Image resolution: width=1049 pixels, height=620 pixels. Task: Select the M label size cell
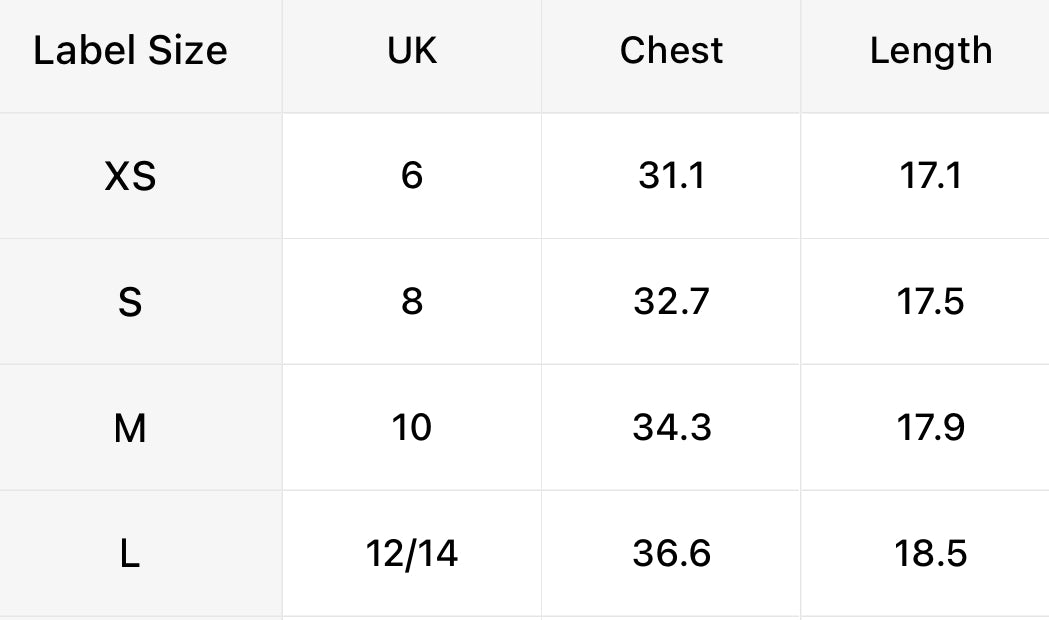pyautogui.click(x=130, y=428)
